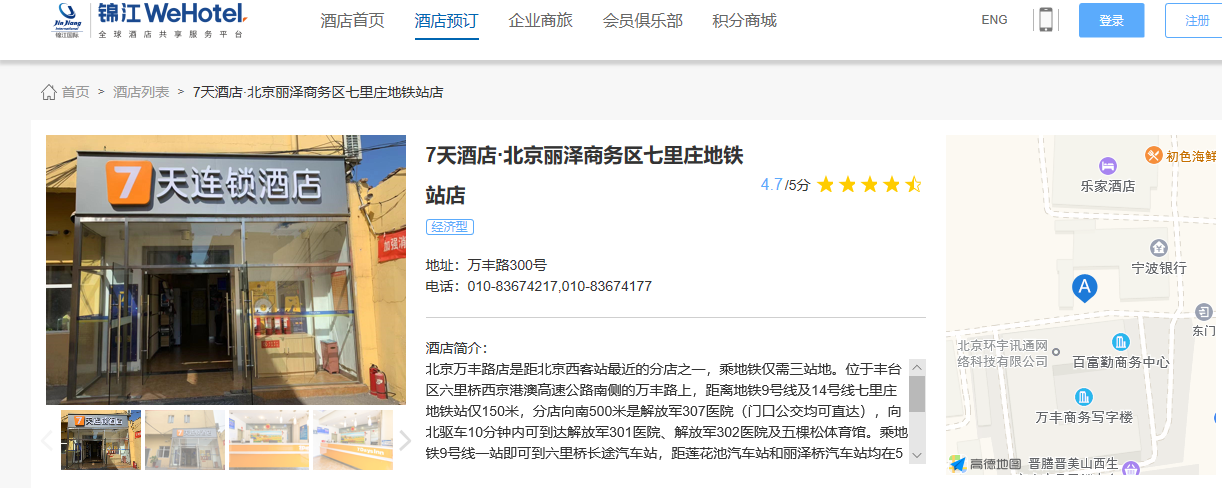Open the 企业商旅 menu item
Image resolution: width=1222 pixels, height=488 pixels.
[541, 21]
